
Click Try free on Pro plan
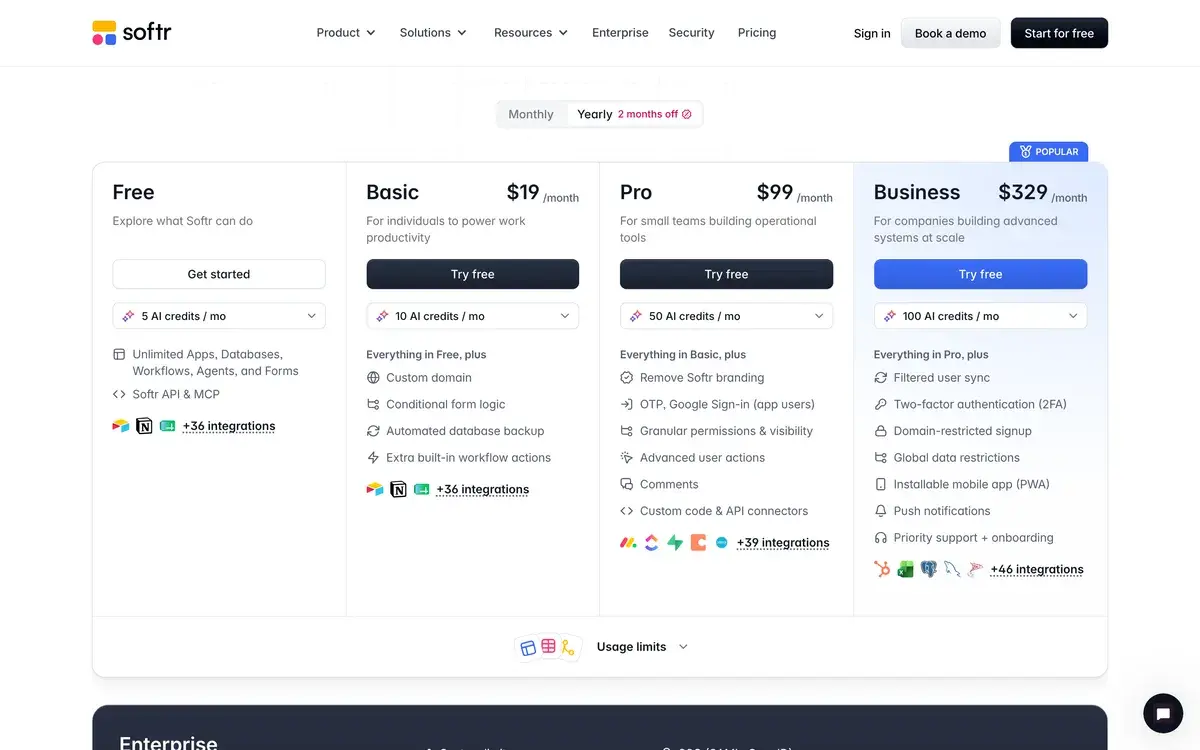pos(726,274)
